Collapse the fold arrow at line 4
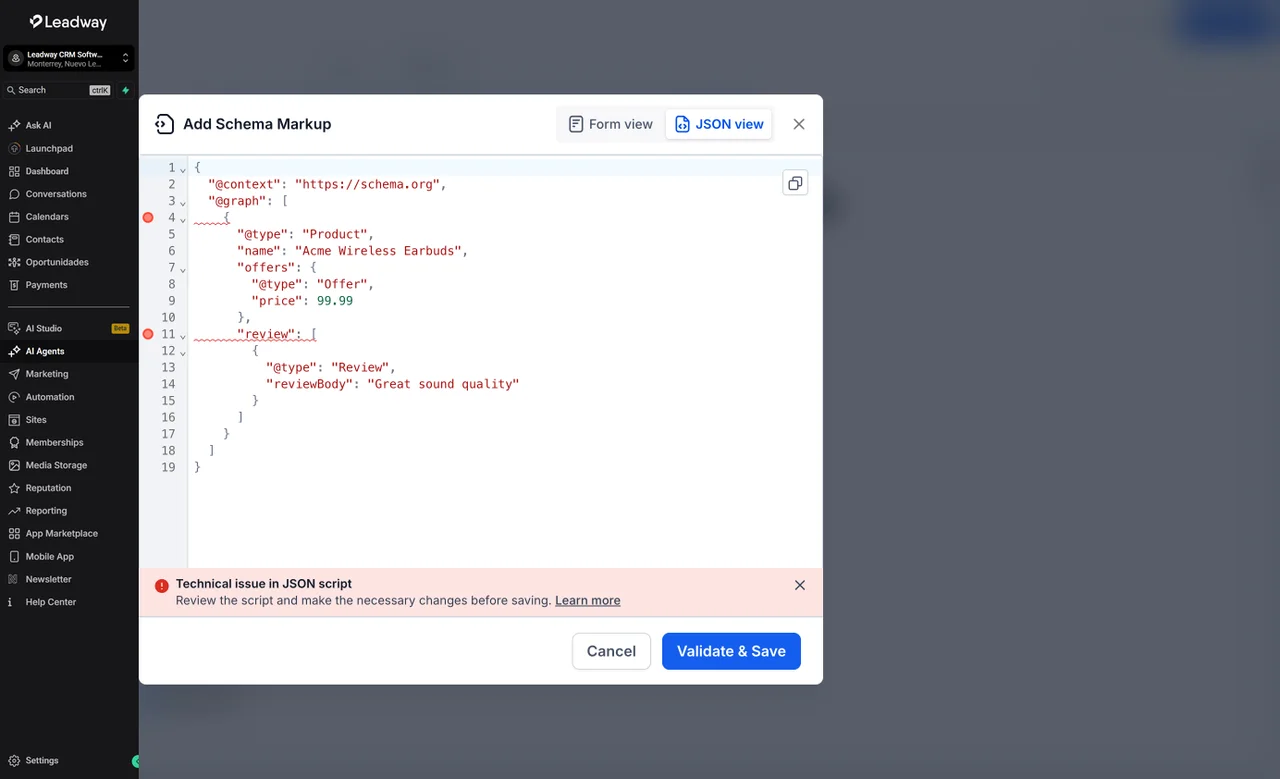 183,219
